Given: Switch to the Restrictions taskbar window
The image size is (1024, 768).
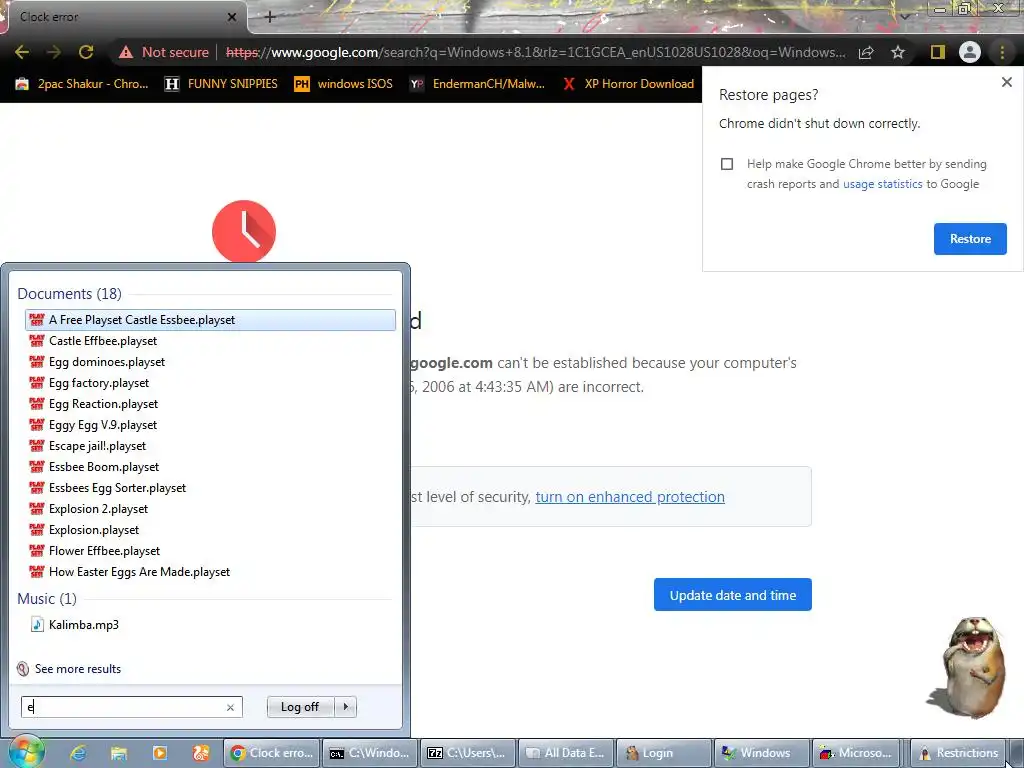Looking at the screenshot, I should click(x=958, y=753).
